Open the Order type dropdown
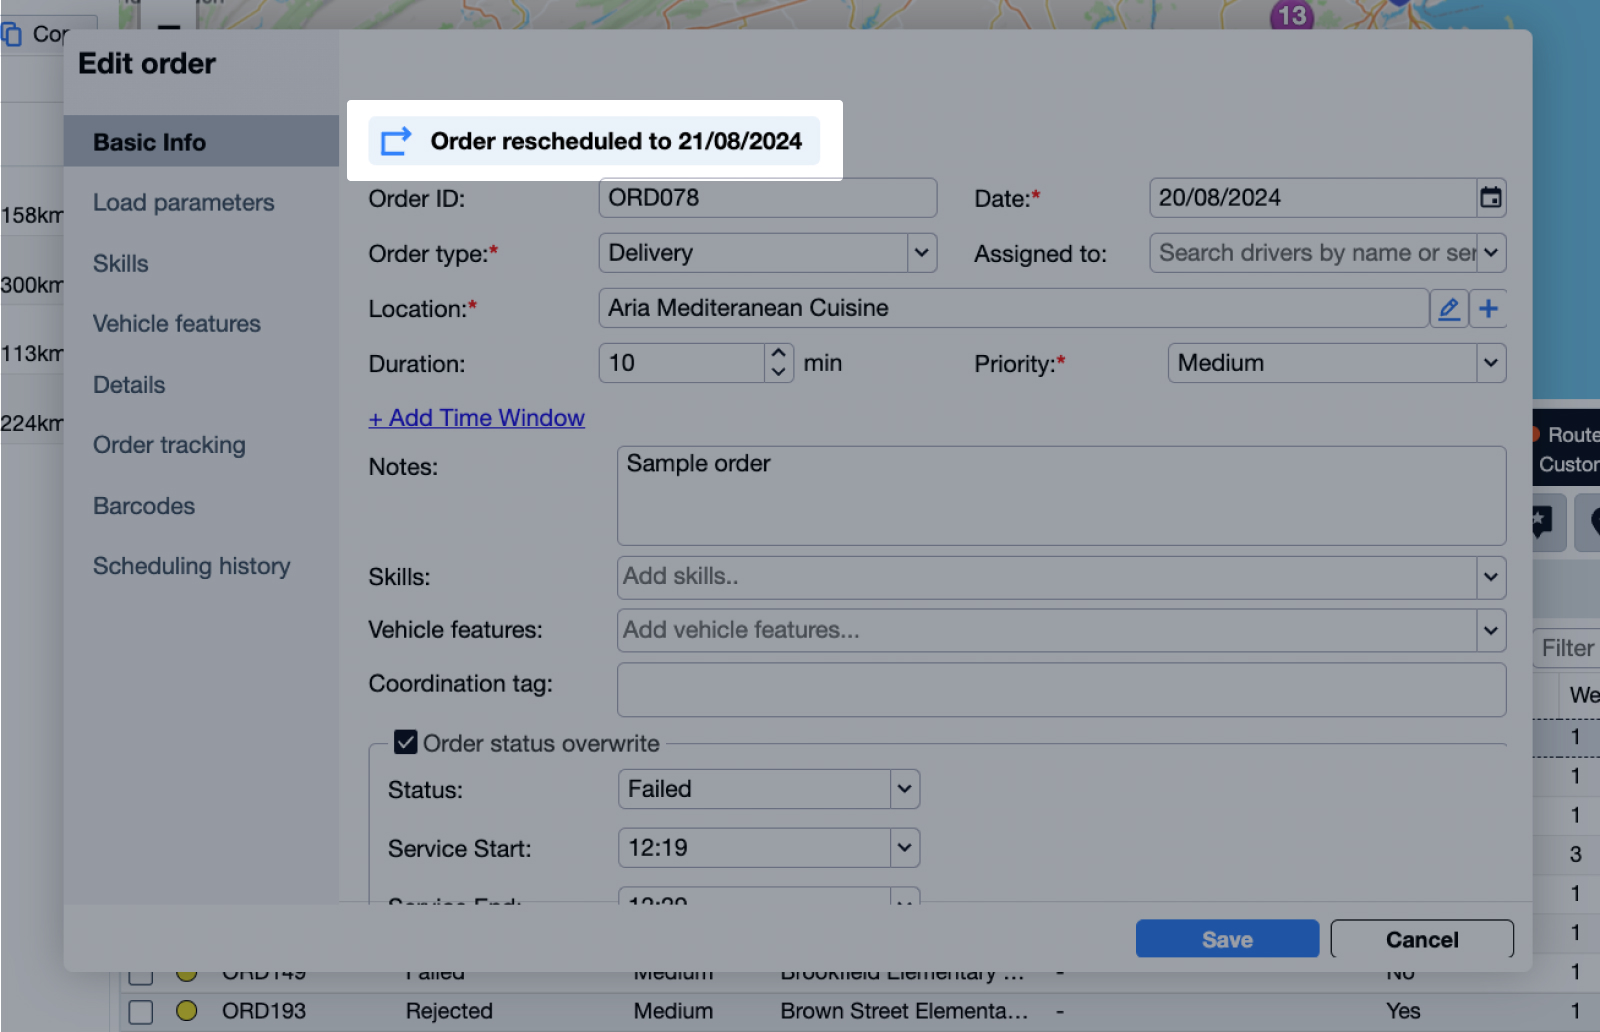The height and width of the screenshot is (1032, 1600). pos(921,253)
